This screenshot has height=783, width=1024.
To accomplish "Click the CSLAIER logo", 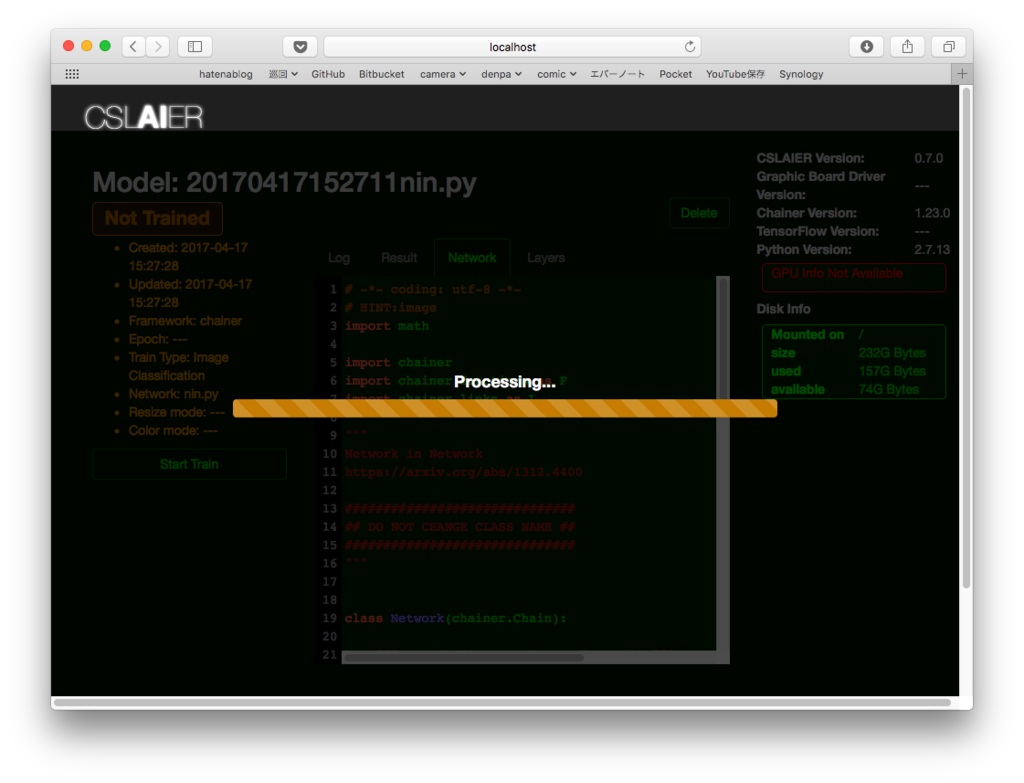I will pyautogui.click(x=144, y=118).
